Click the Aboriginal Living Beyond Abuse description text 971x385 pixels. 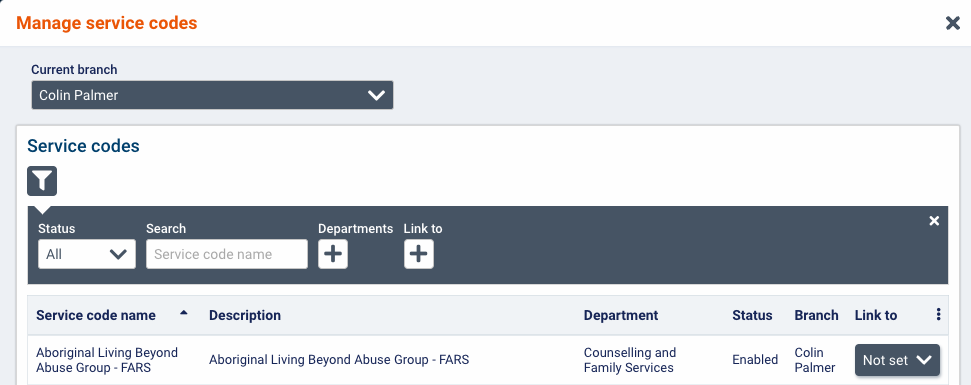[339, 360]
